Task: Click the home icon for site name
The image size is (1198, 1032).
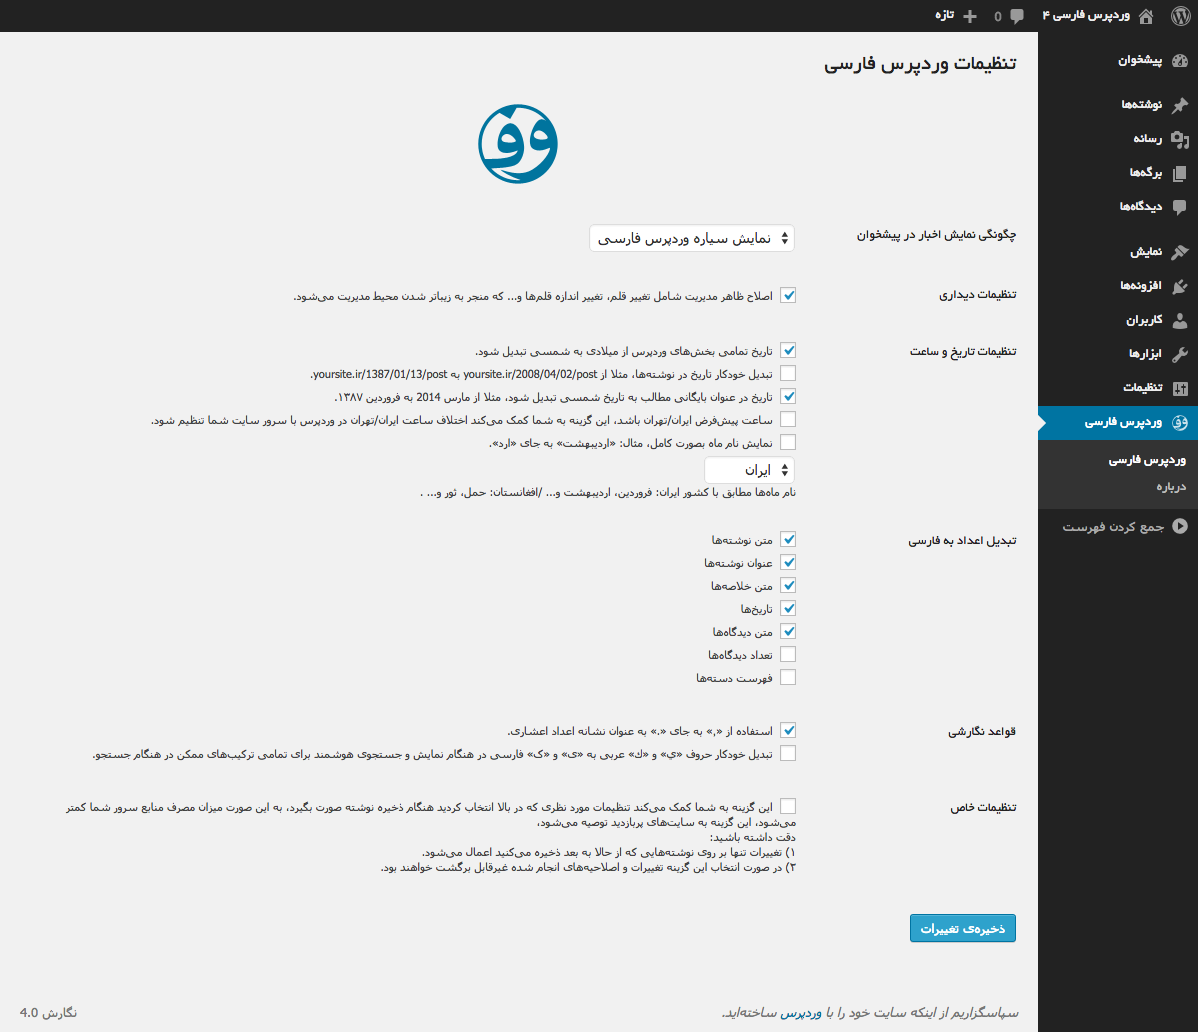Action: pos(1146,16)
